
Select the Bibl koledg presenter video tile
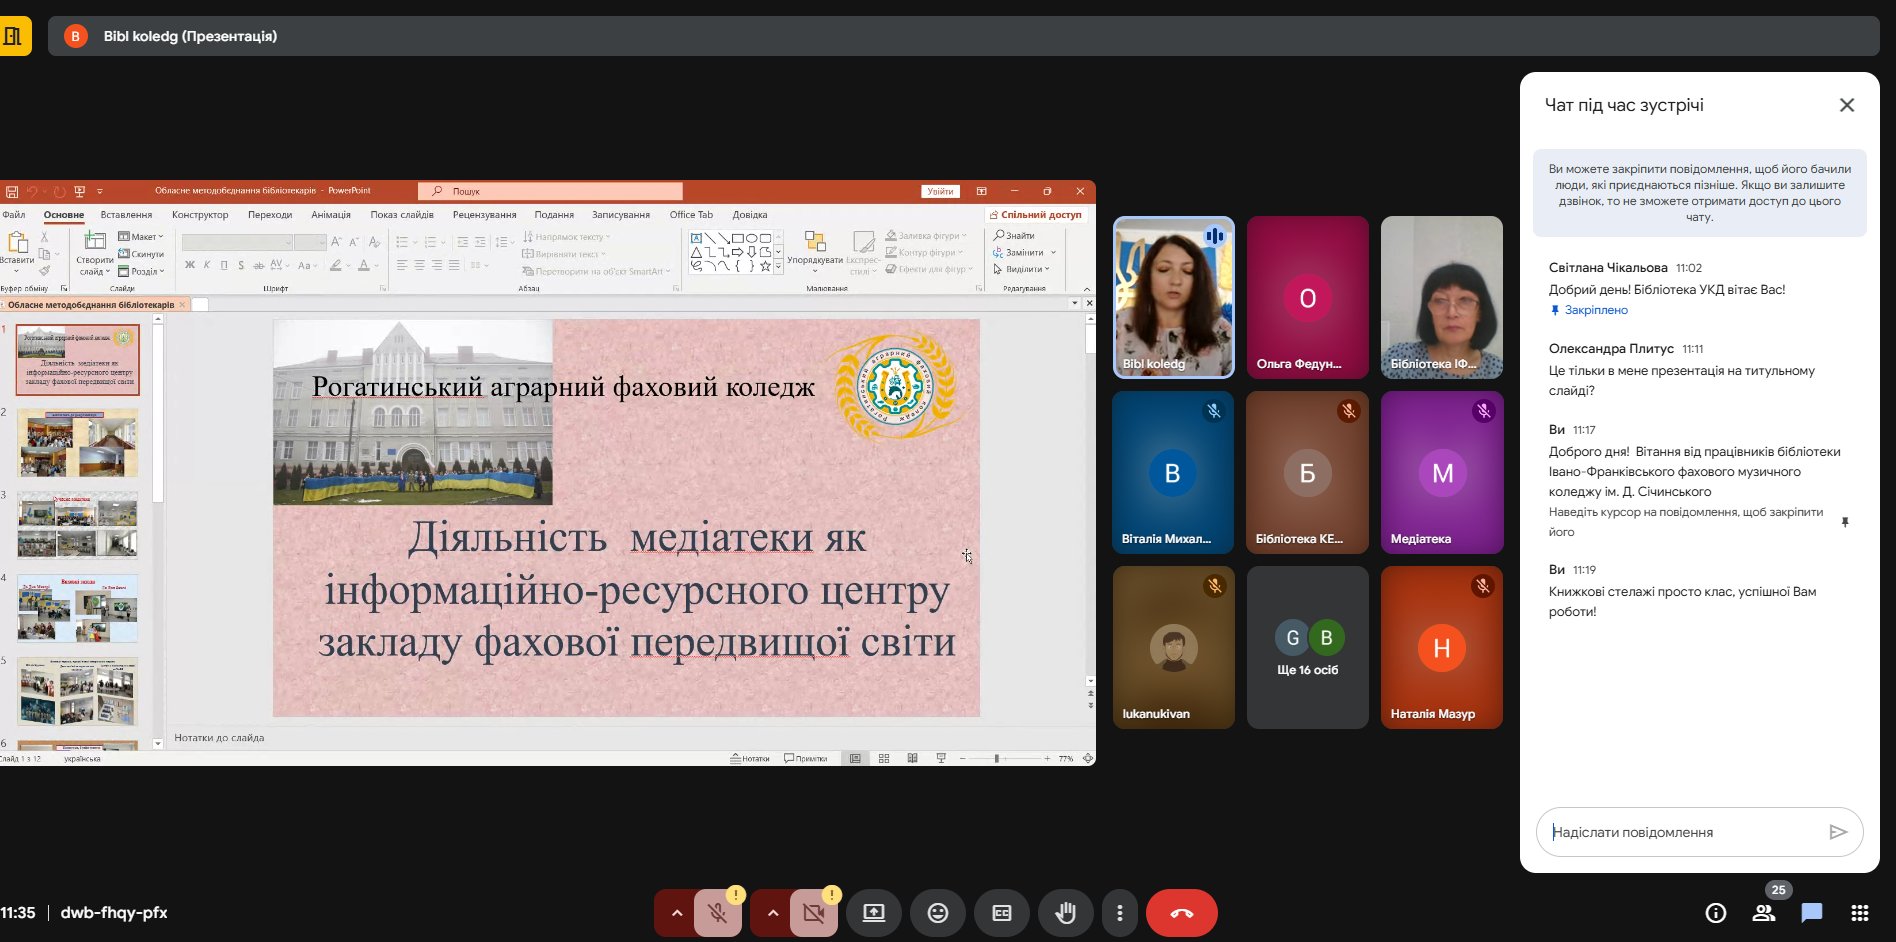pyautogui.click(x=1173, y=298)
